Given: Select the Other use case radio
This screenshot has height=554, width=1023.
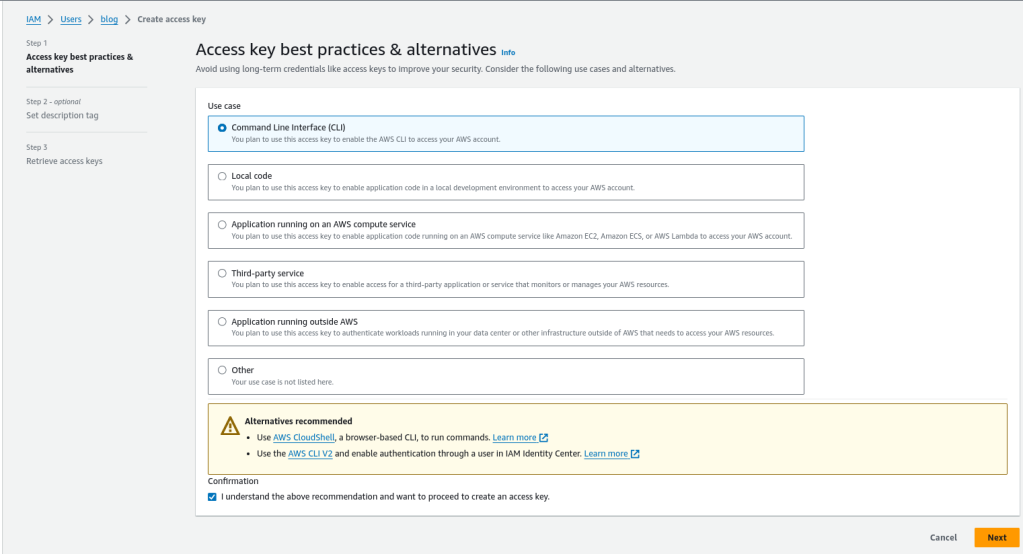Looking at the screenshot, I should [x=222, y=370].
